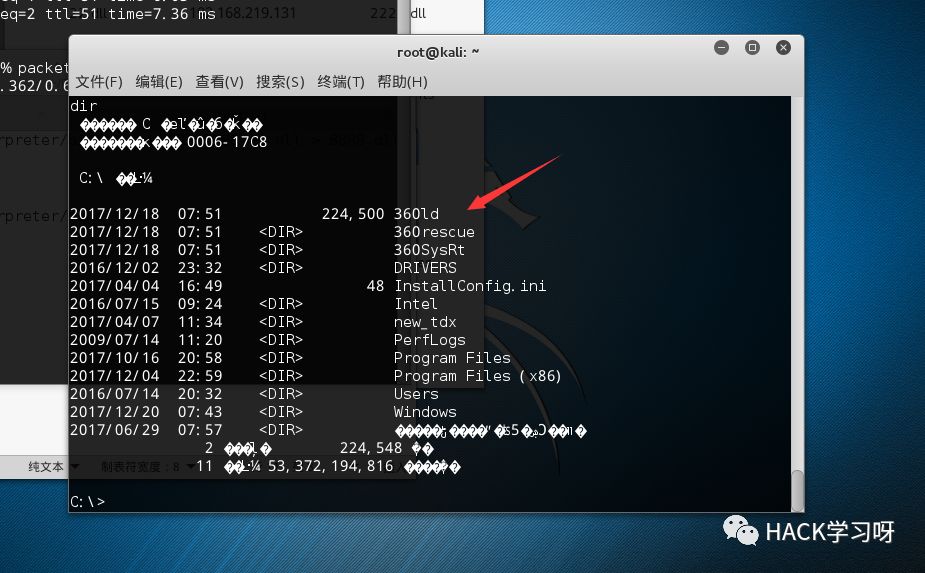The width and height of the screenshot is (925, 573).
Task: Click the root@kali: ~ title bar
Action: 438,53
